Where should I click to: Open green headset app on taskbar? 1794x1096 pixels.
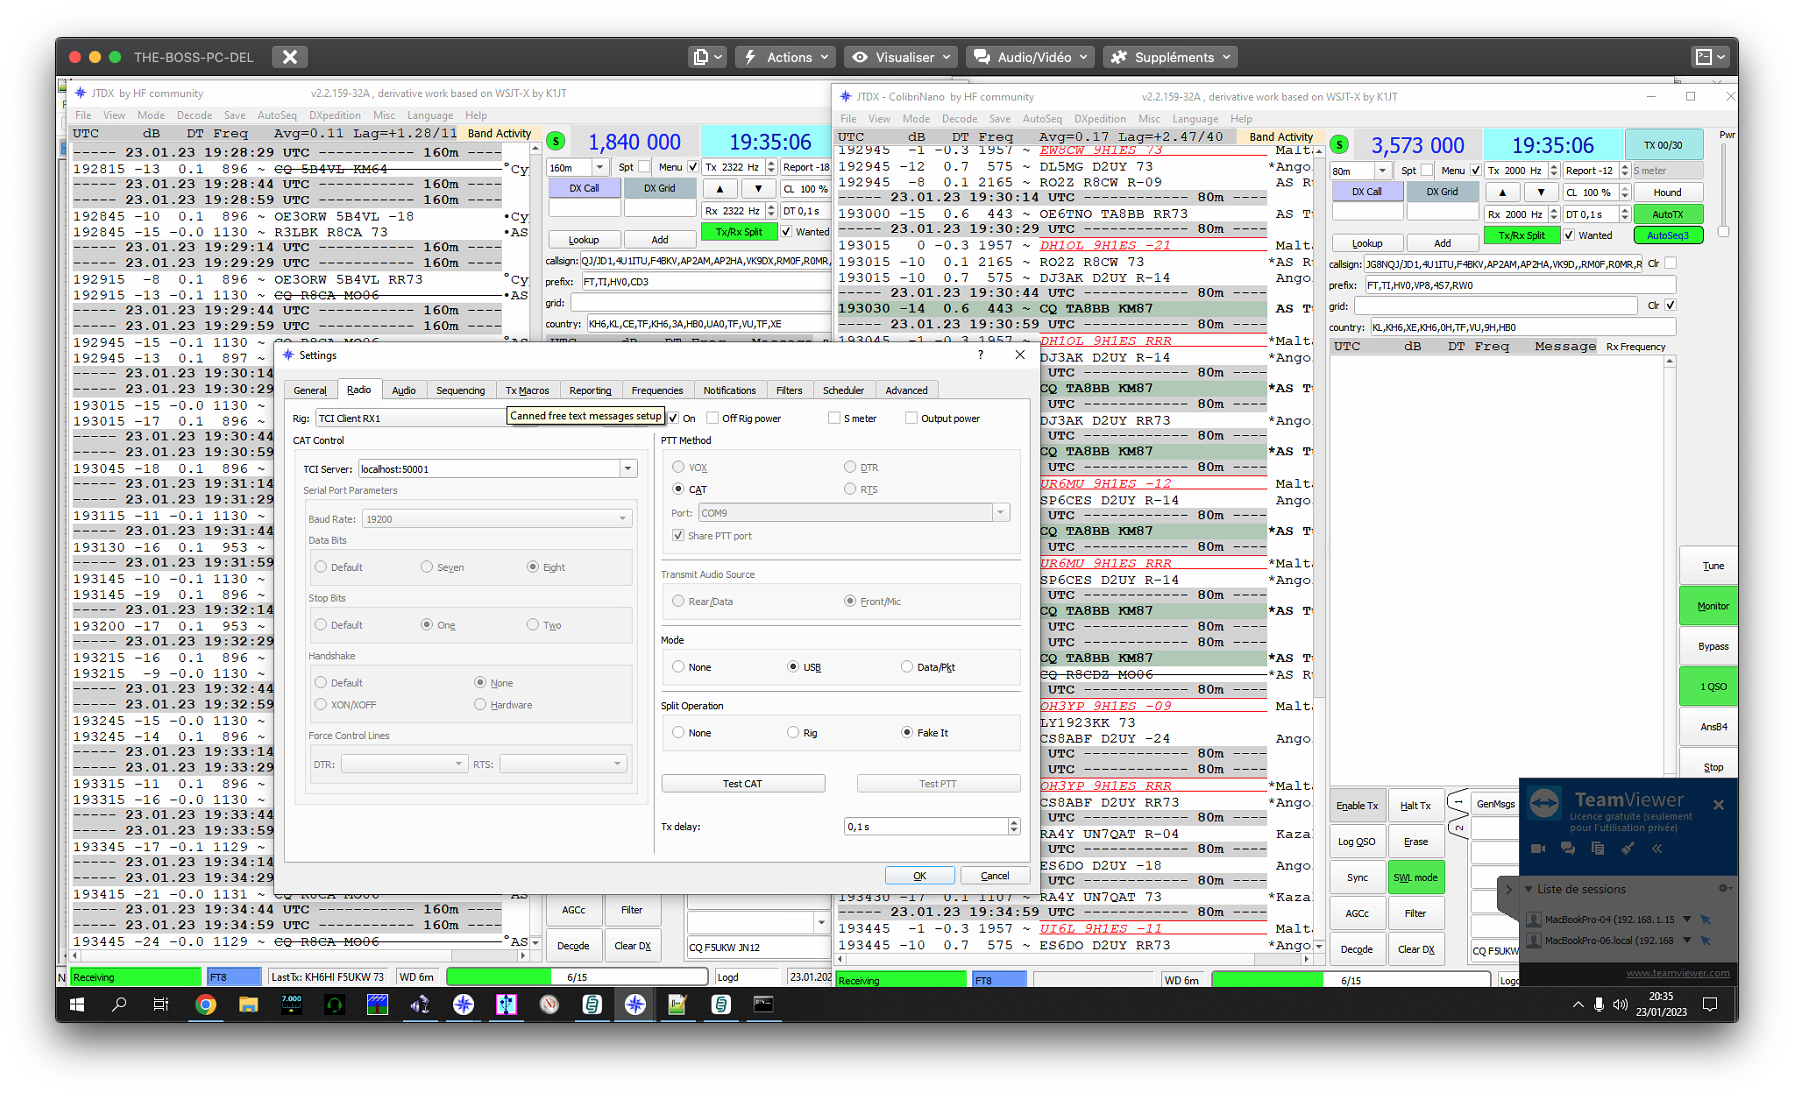[334, 1004]
